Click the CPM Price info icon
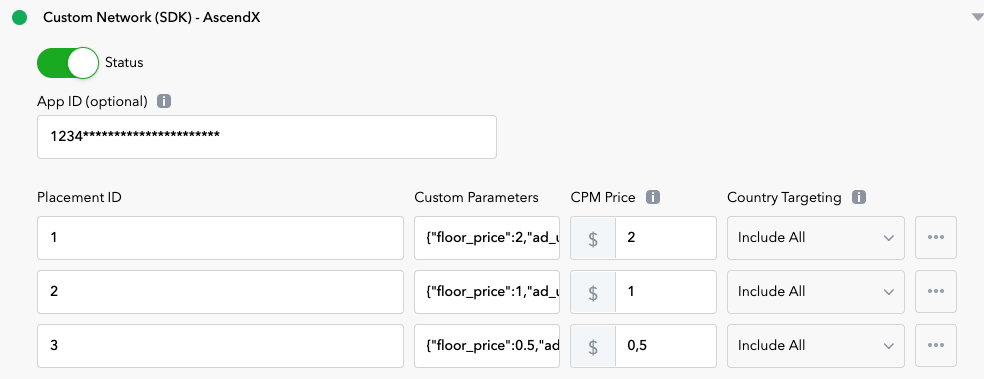The image size is (984, 379). 653,197
